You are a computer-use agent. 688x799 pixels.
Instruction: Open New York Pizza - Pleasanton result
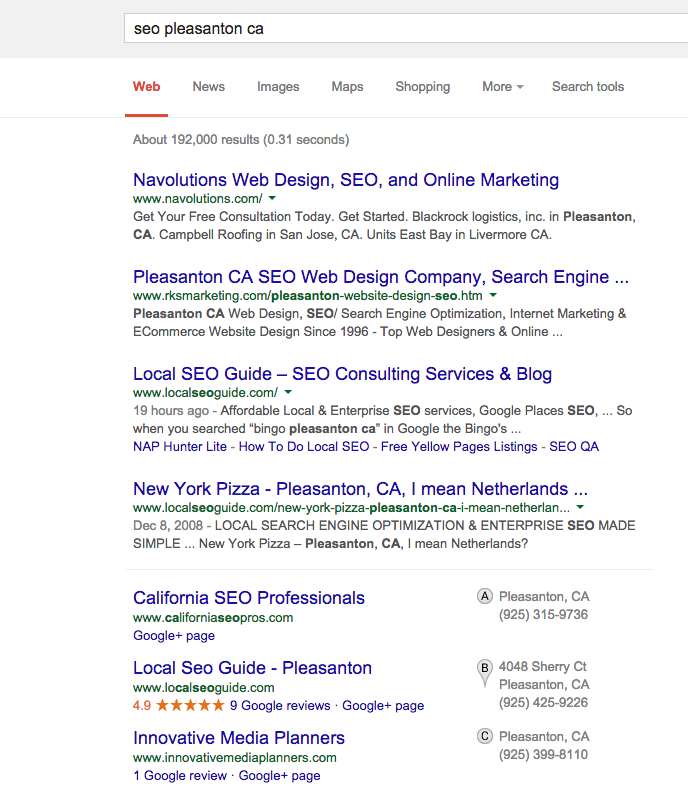[360, 489]
